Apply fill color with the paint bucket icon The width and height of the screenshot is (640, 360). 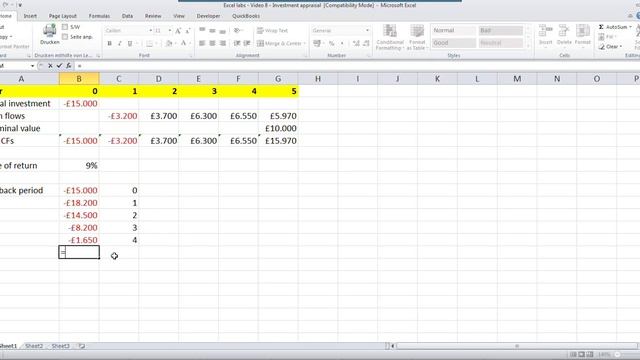pos(169,43)
